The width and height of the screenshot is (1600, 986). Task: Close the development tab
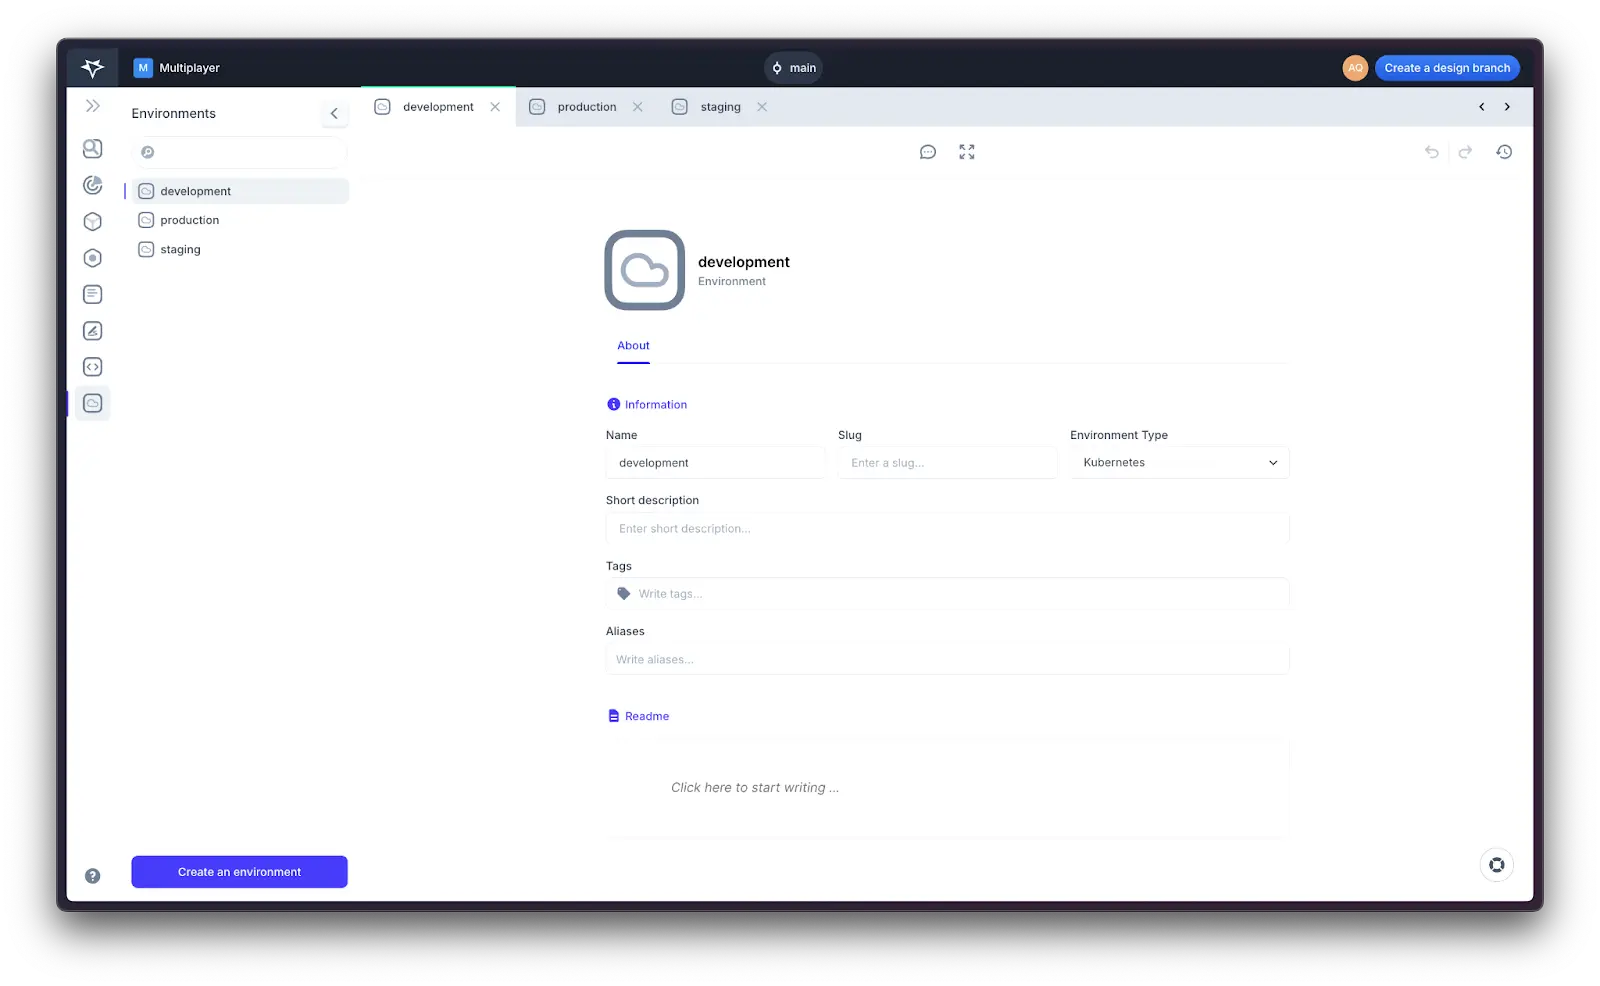click(495, 107)
